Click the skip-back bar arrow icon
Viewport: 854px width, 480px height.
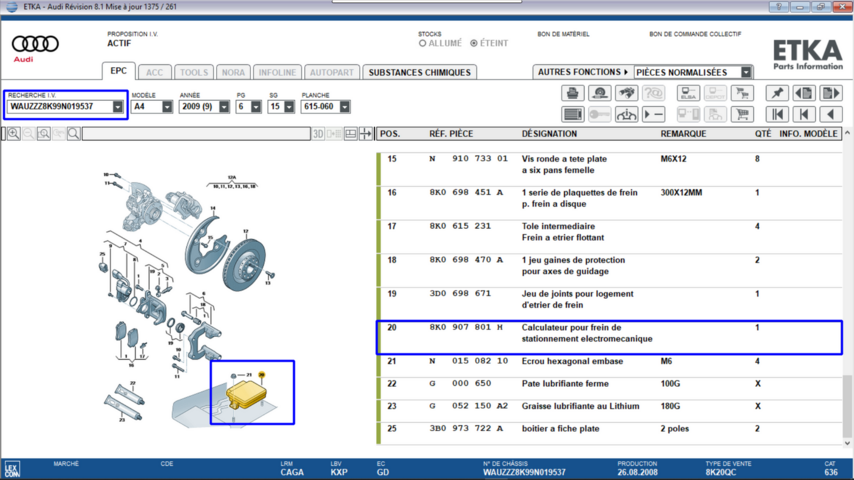coord(804,114)
